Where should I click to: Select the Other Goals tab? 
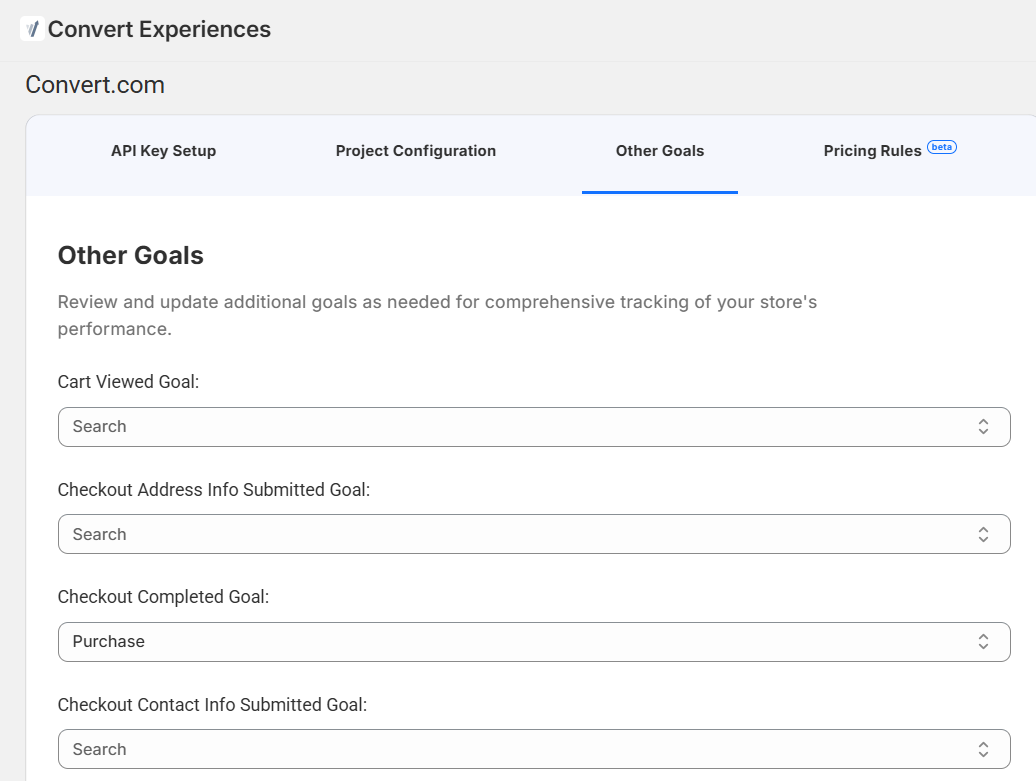tap(660, 151)
